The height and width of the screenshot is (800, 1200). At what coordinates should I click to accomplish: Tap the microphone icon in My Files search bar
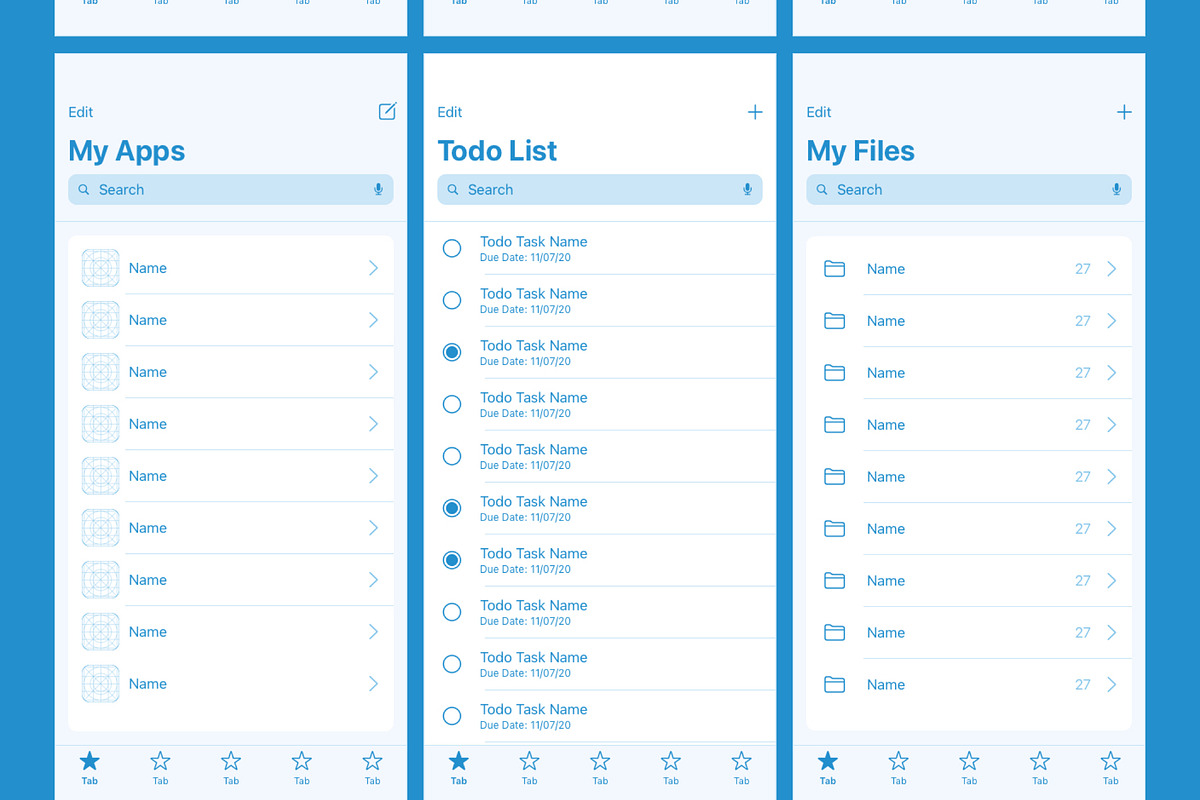coord(1116,189)
